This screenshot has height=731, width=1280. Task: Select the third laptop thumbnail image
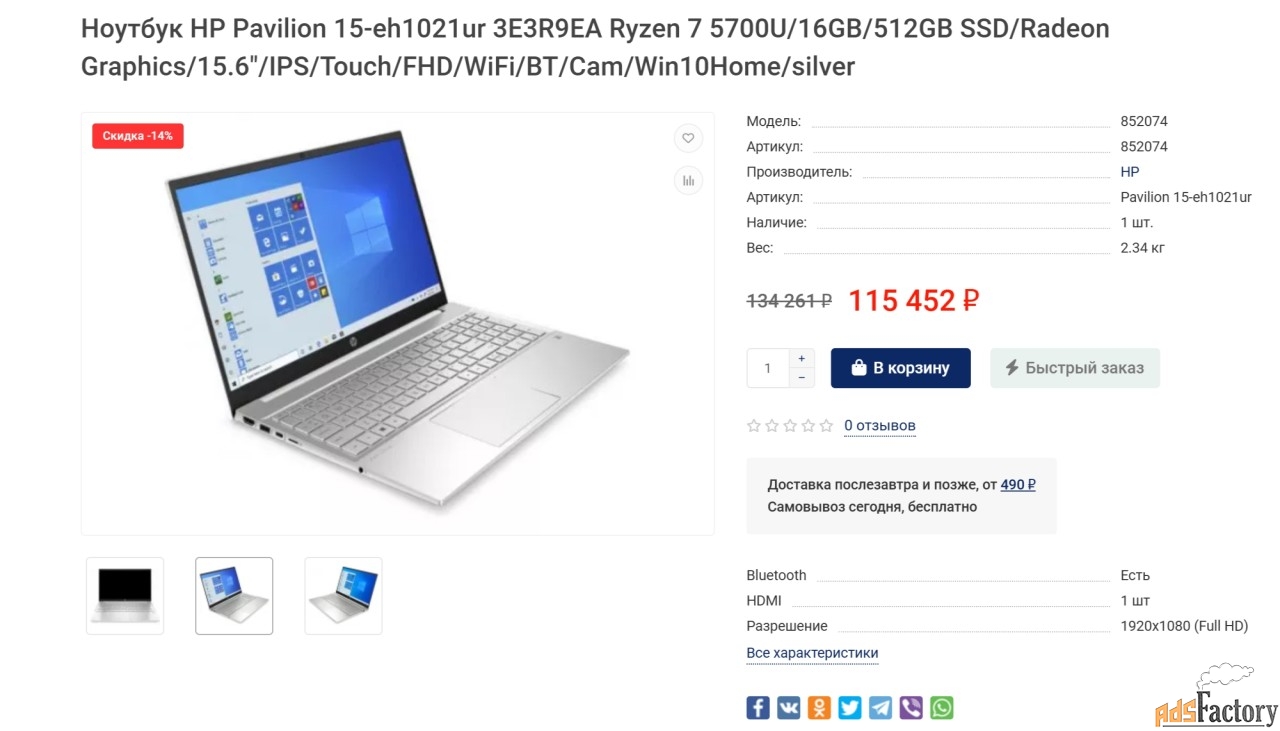tap(343, 596)
